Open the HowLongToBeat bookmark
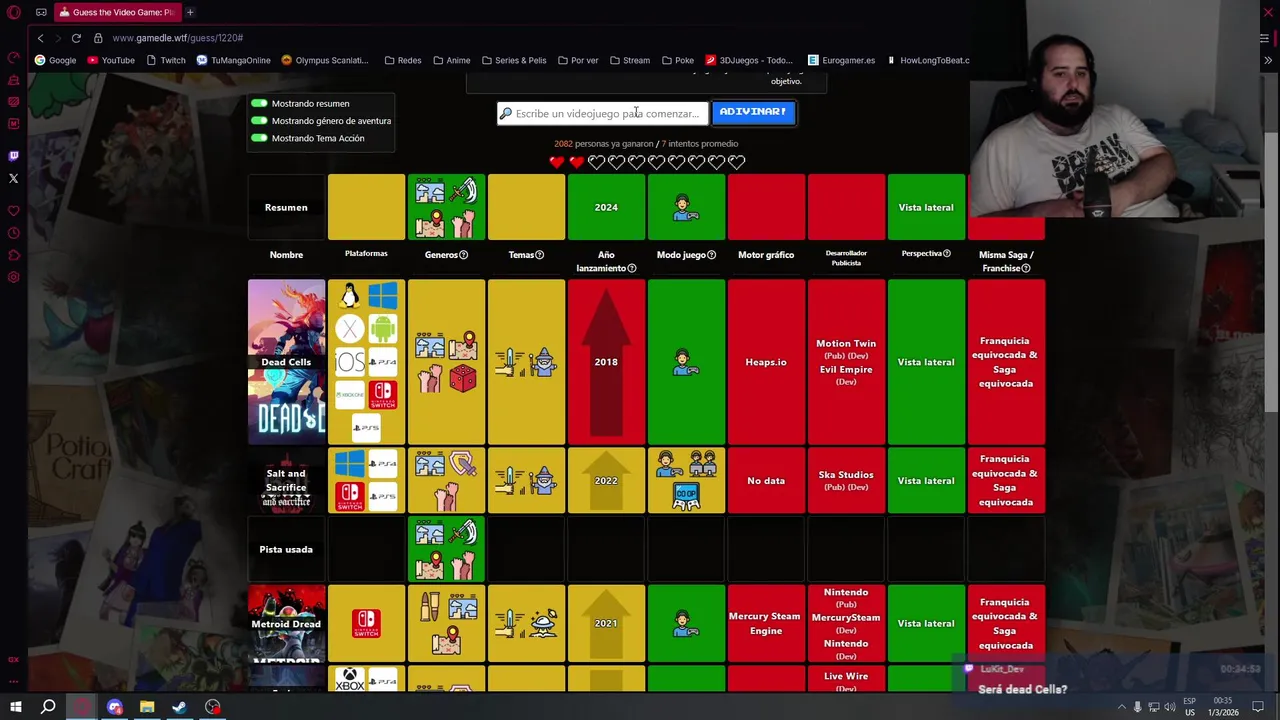1280x720 pixels. pos(928,60)
